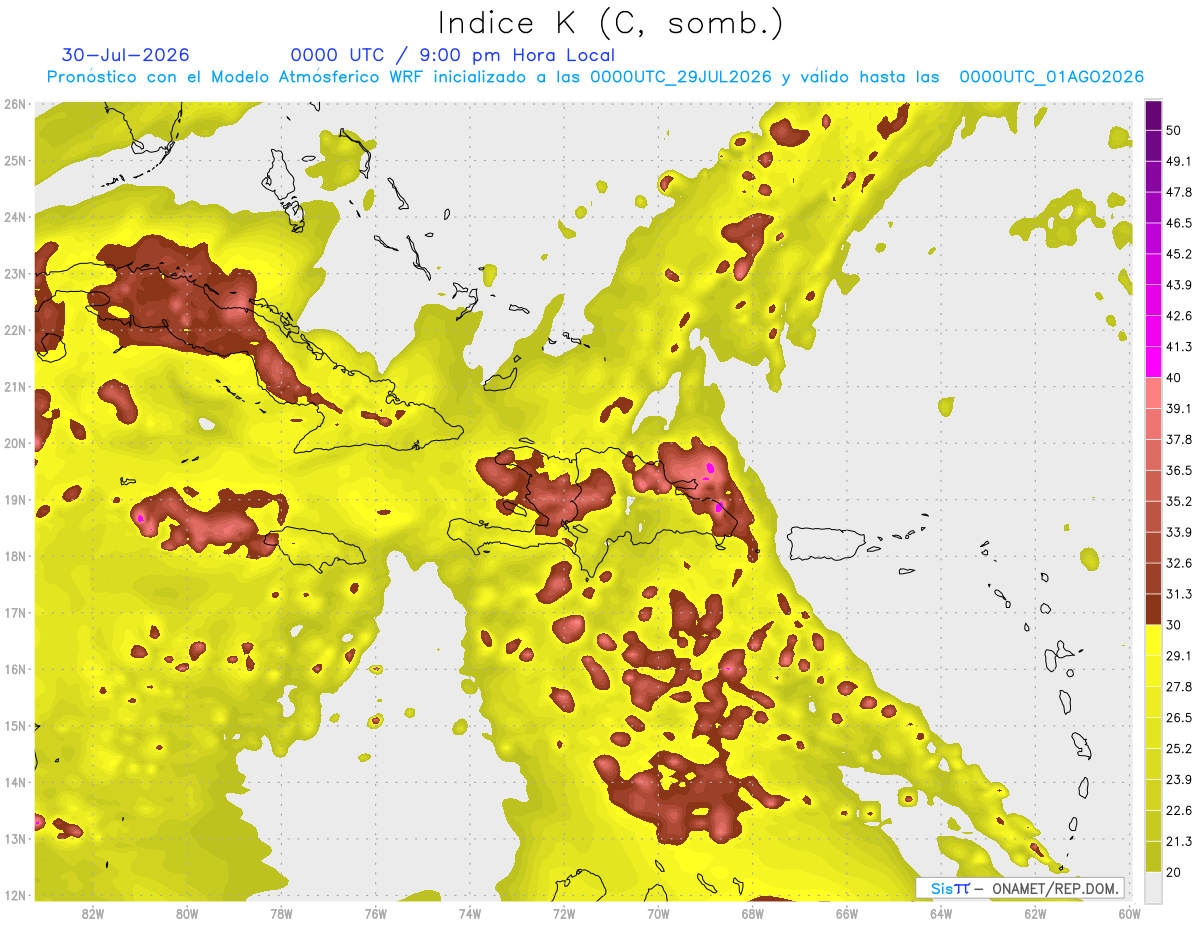Click the "12N" latitude label
The image size is (1200, 927).
pyautogui.click(x=15, y=895)
